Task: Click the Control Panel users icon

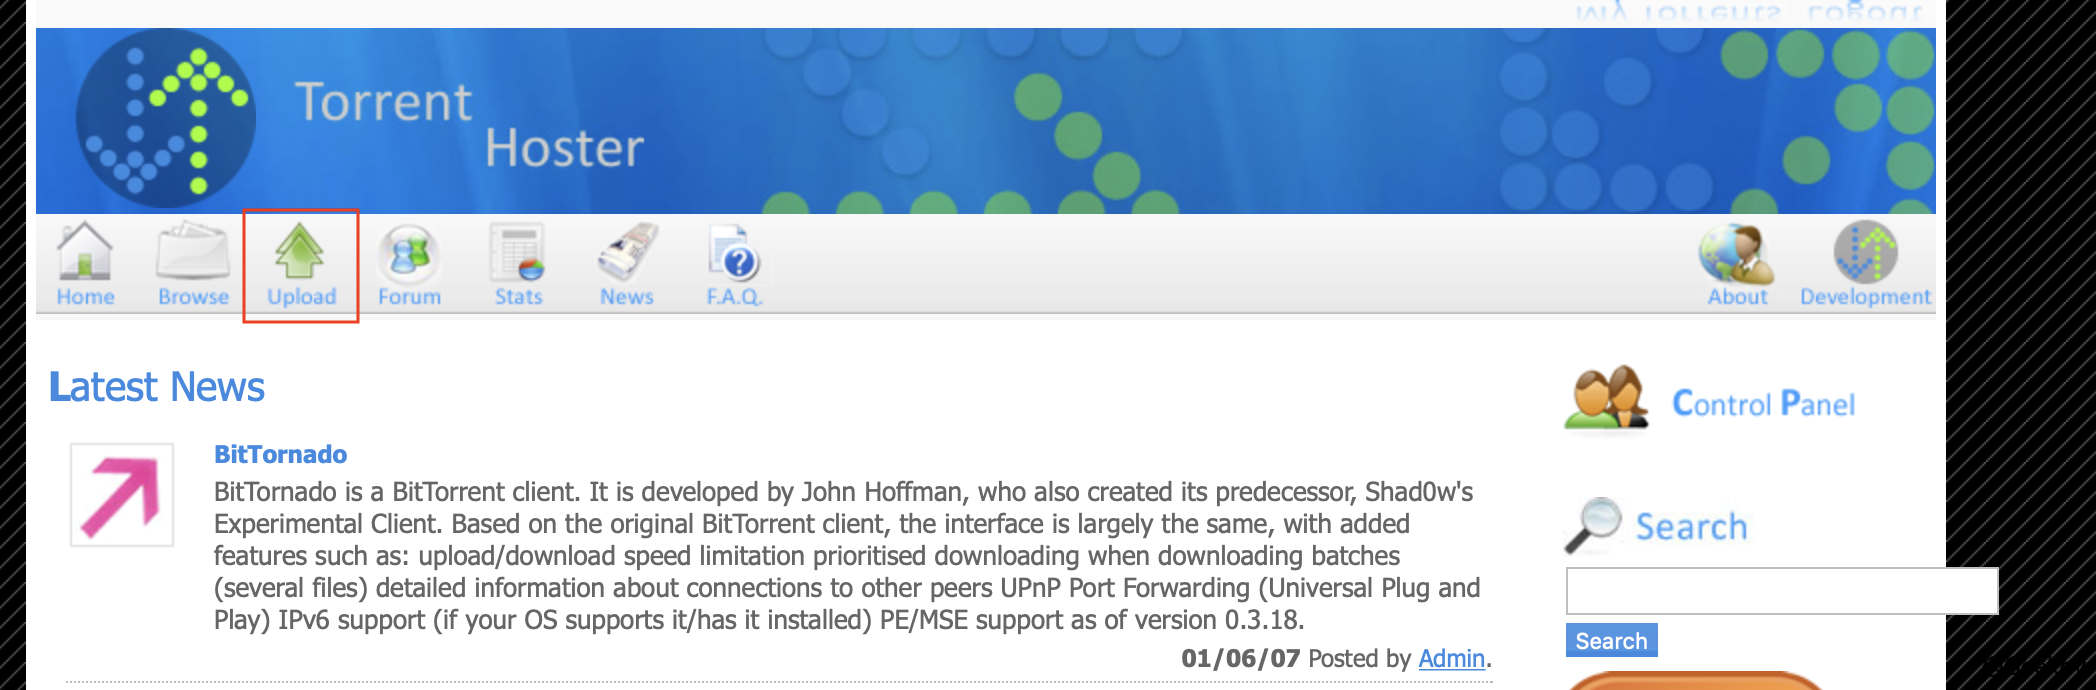Action: coord(1606,399)
